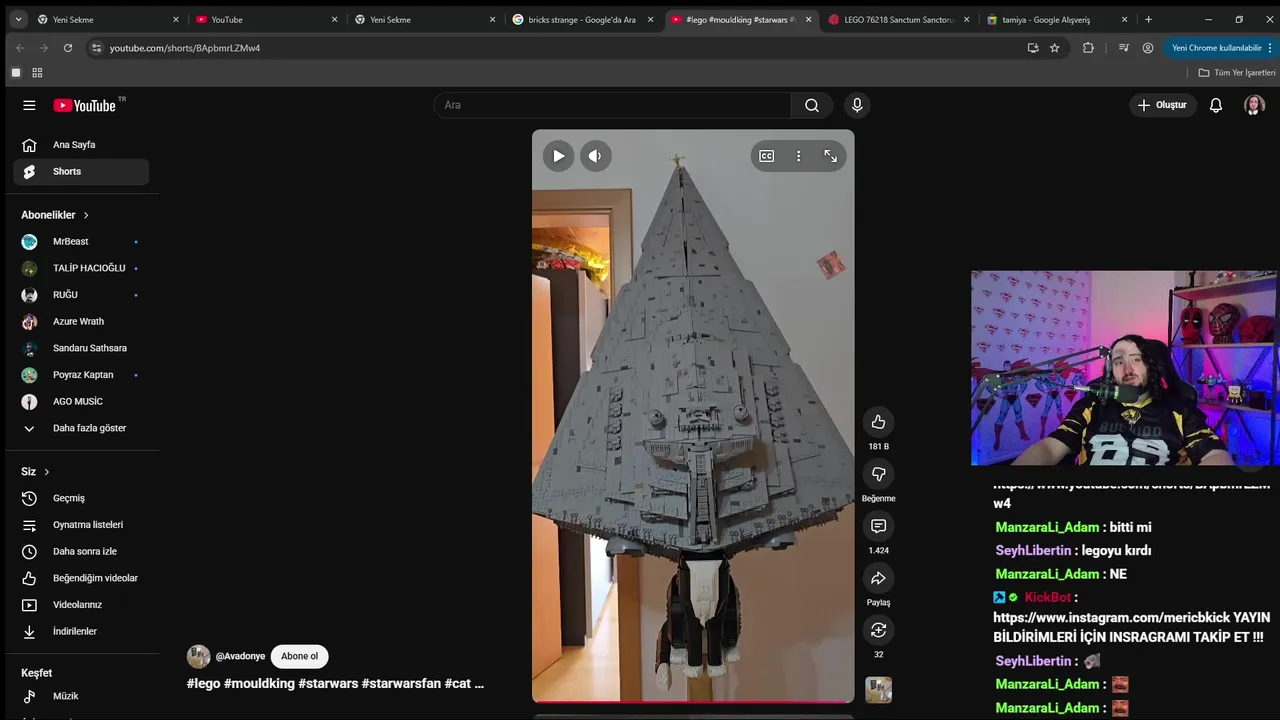Viewport: 1280px width, 720px height.
Task: Open the bookmarks bar apps grid icon
Action: (x=37, y=73)
